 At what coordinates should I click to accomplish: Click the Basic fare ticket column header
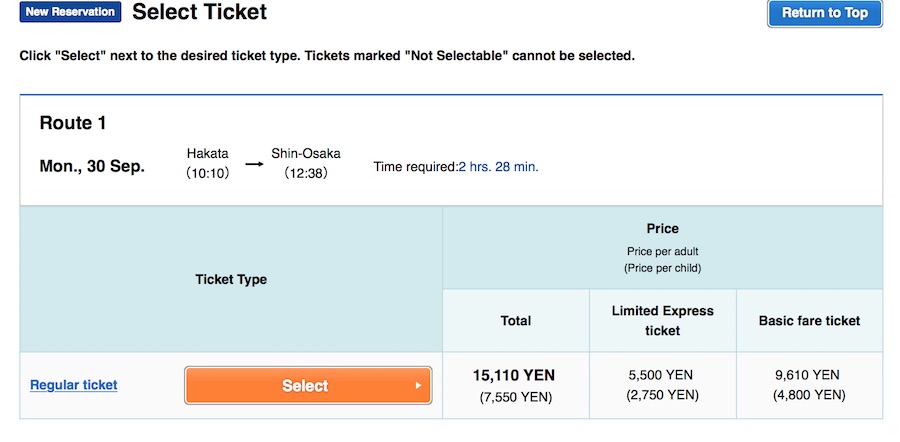click(x=809, y=321)
